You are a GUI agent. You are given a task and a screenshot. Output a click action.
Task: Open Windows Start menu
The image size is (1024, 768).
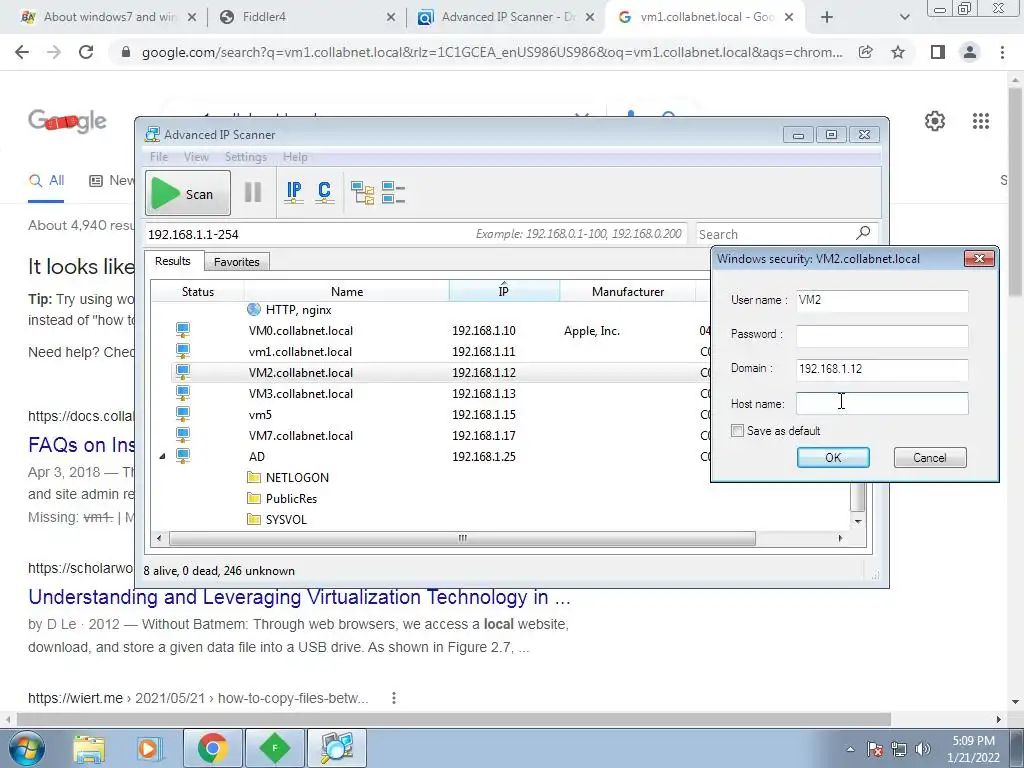[25, 748]
